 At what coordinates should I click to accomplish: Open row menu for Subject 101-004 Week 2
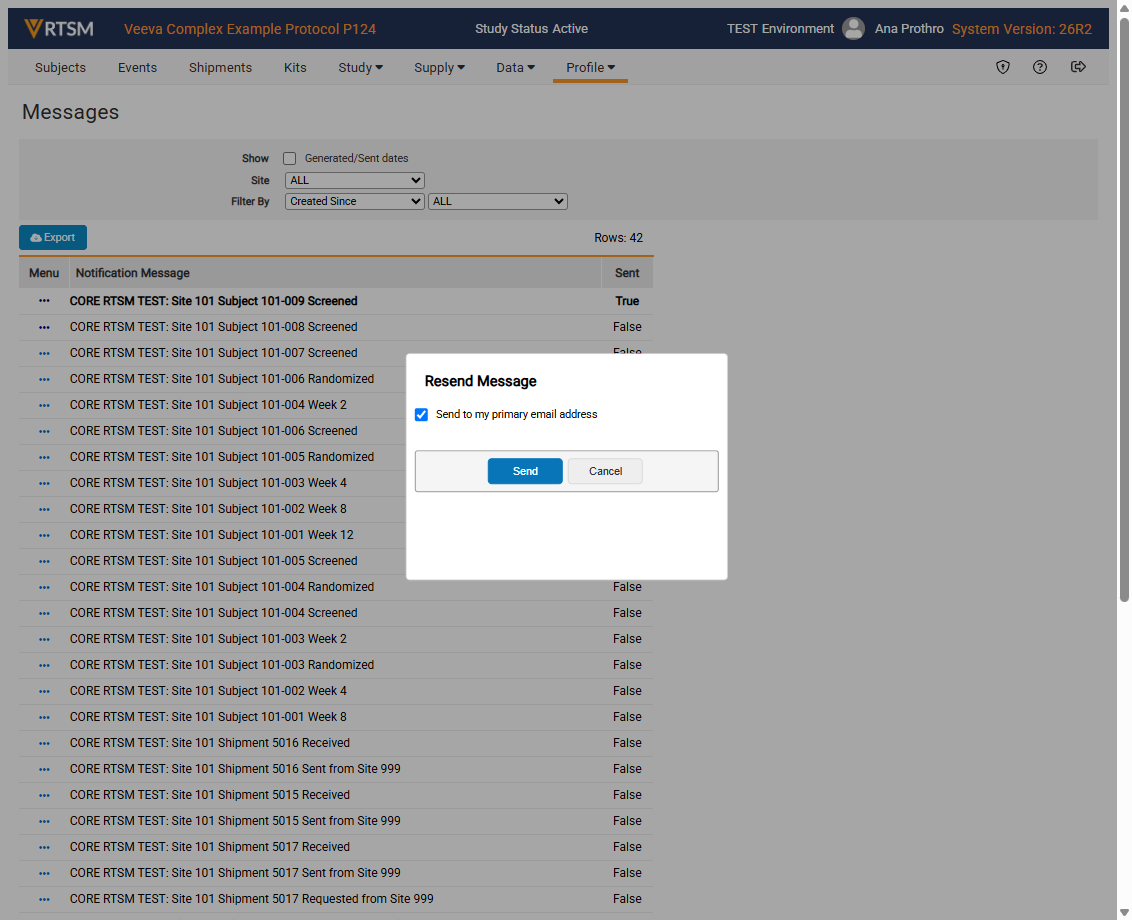point(44,405)
